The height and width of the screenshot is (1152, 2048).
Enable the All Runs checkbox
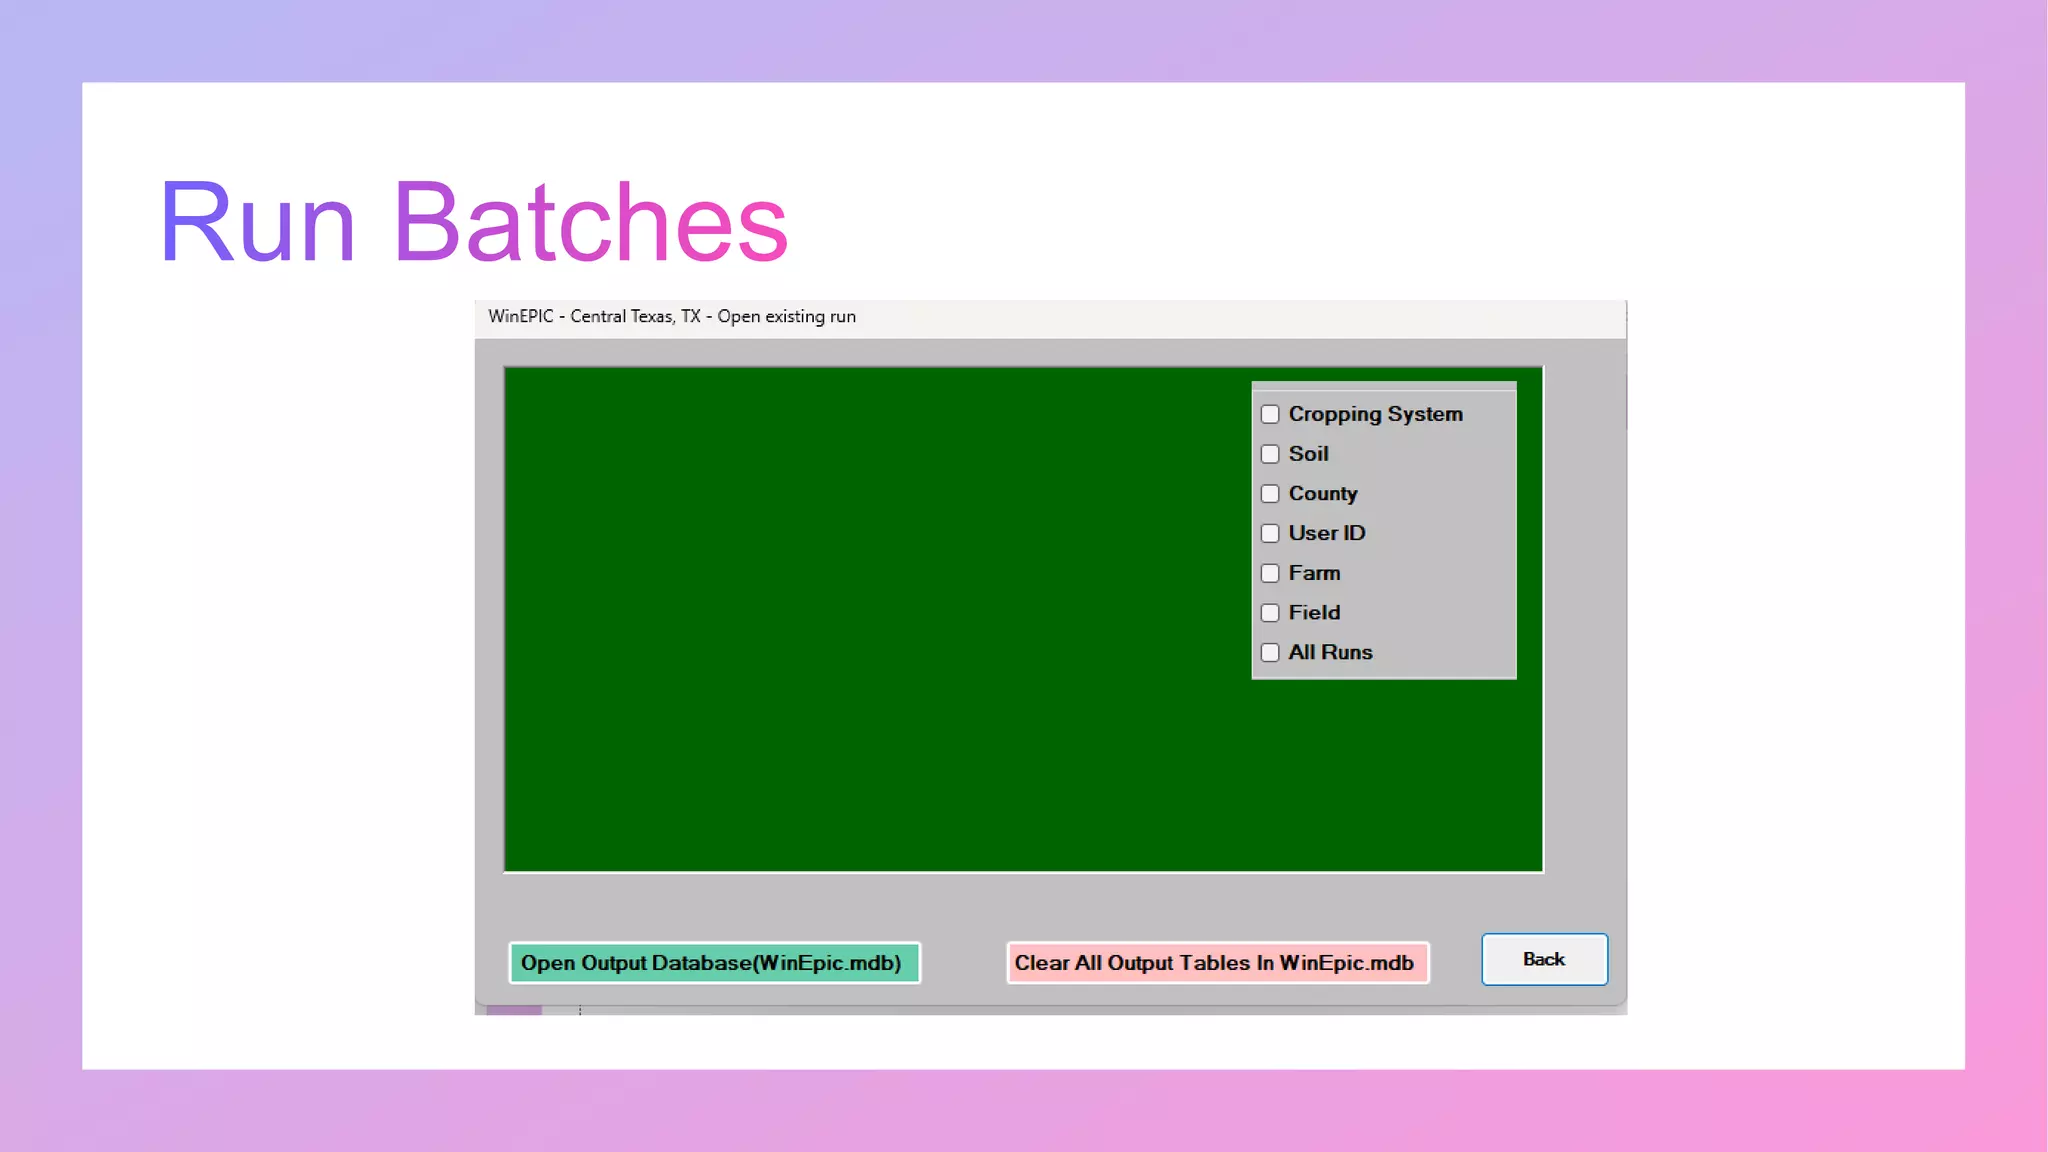point(1270,652)
